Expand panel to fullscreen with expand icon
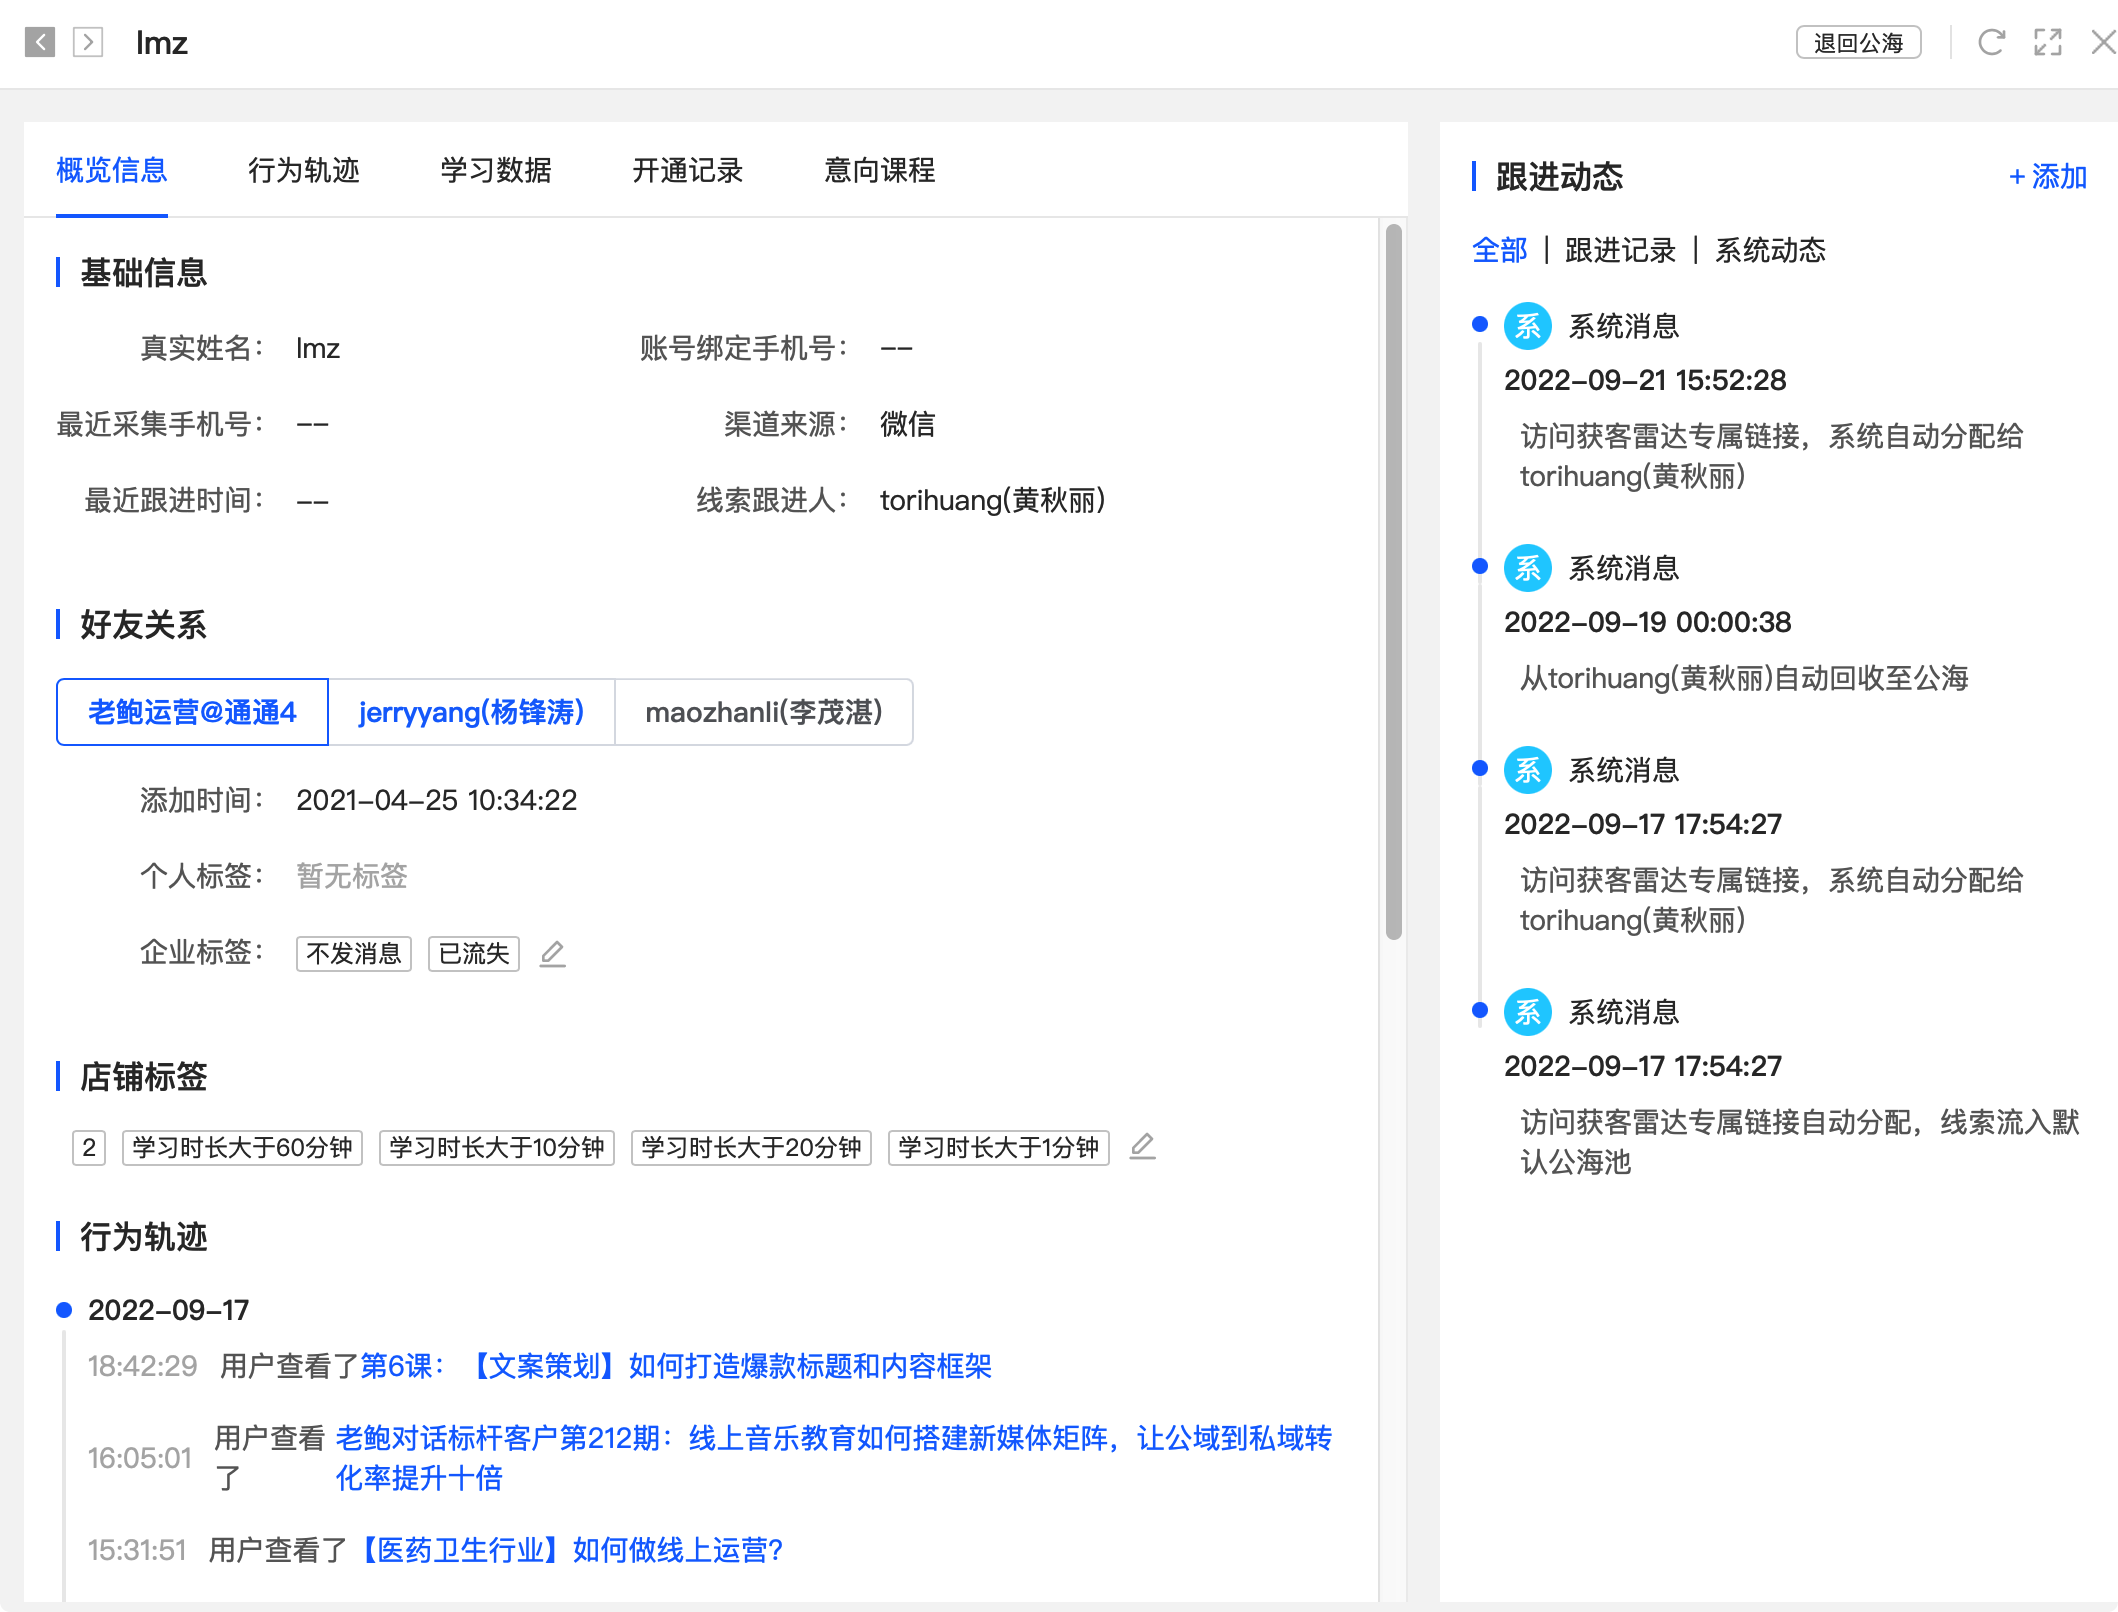2118x1612 pixels. click(x=2048, y=42)
